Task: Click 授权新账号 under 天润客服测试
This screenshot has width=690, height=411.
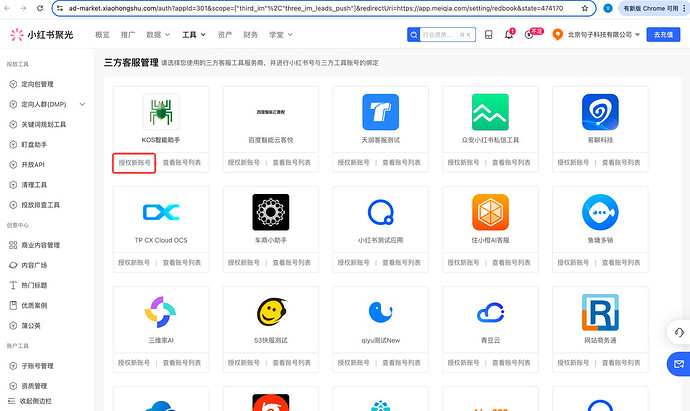Action: [x=353, y=163]
